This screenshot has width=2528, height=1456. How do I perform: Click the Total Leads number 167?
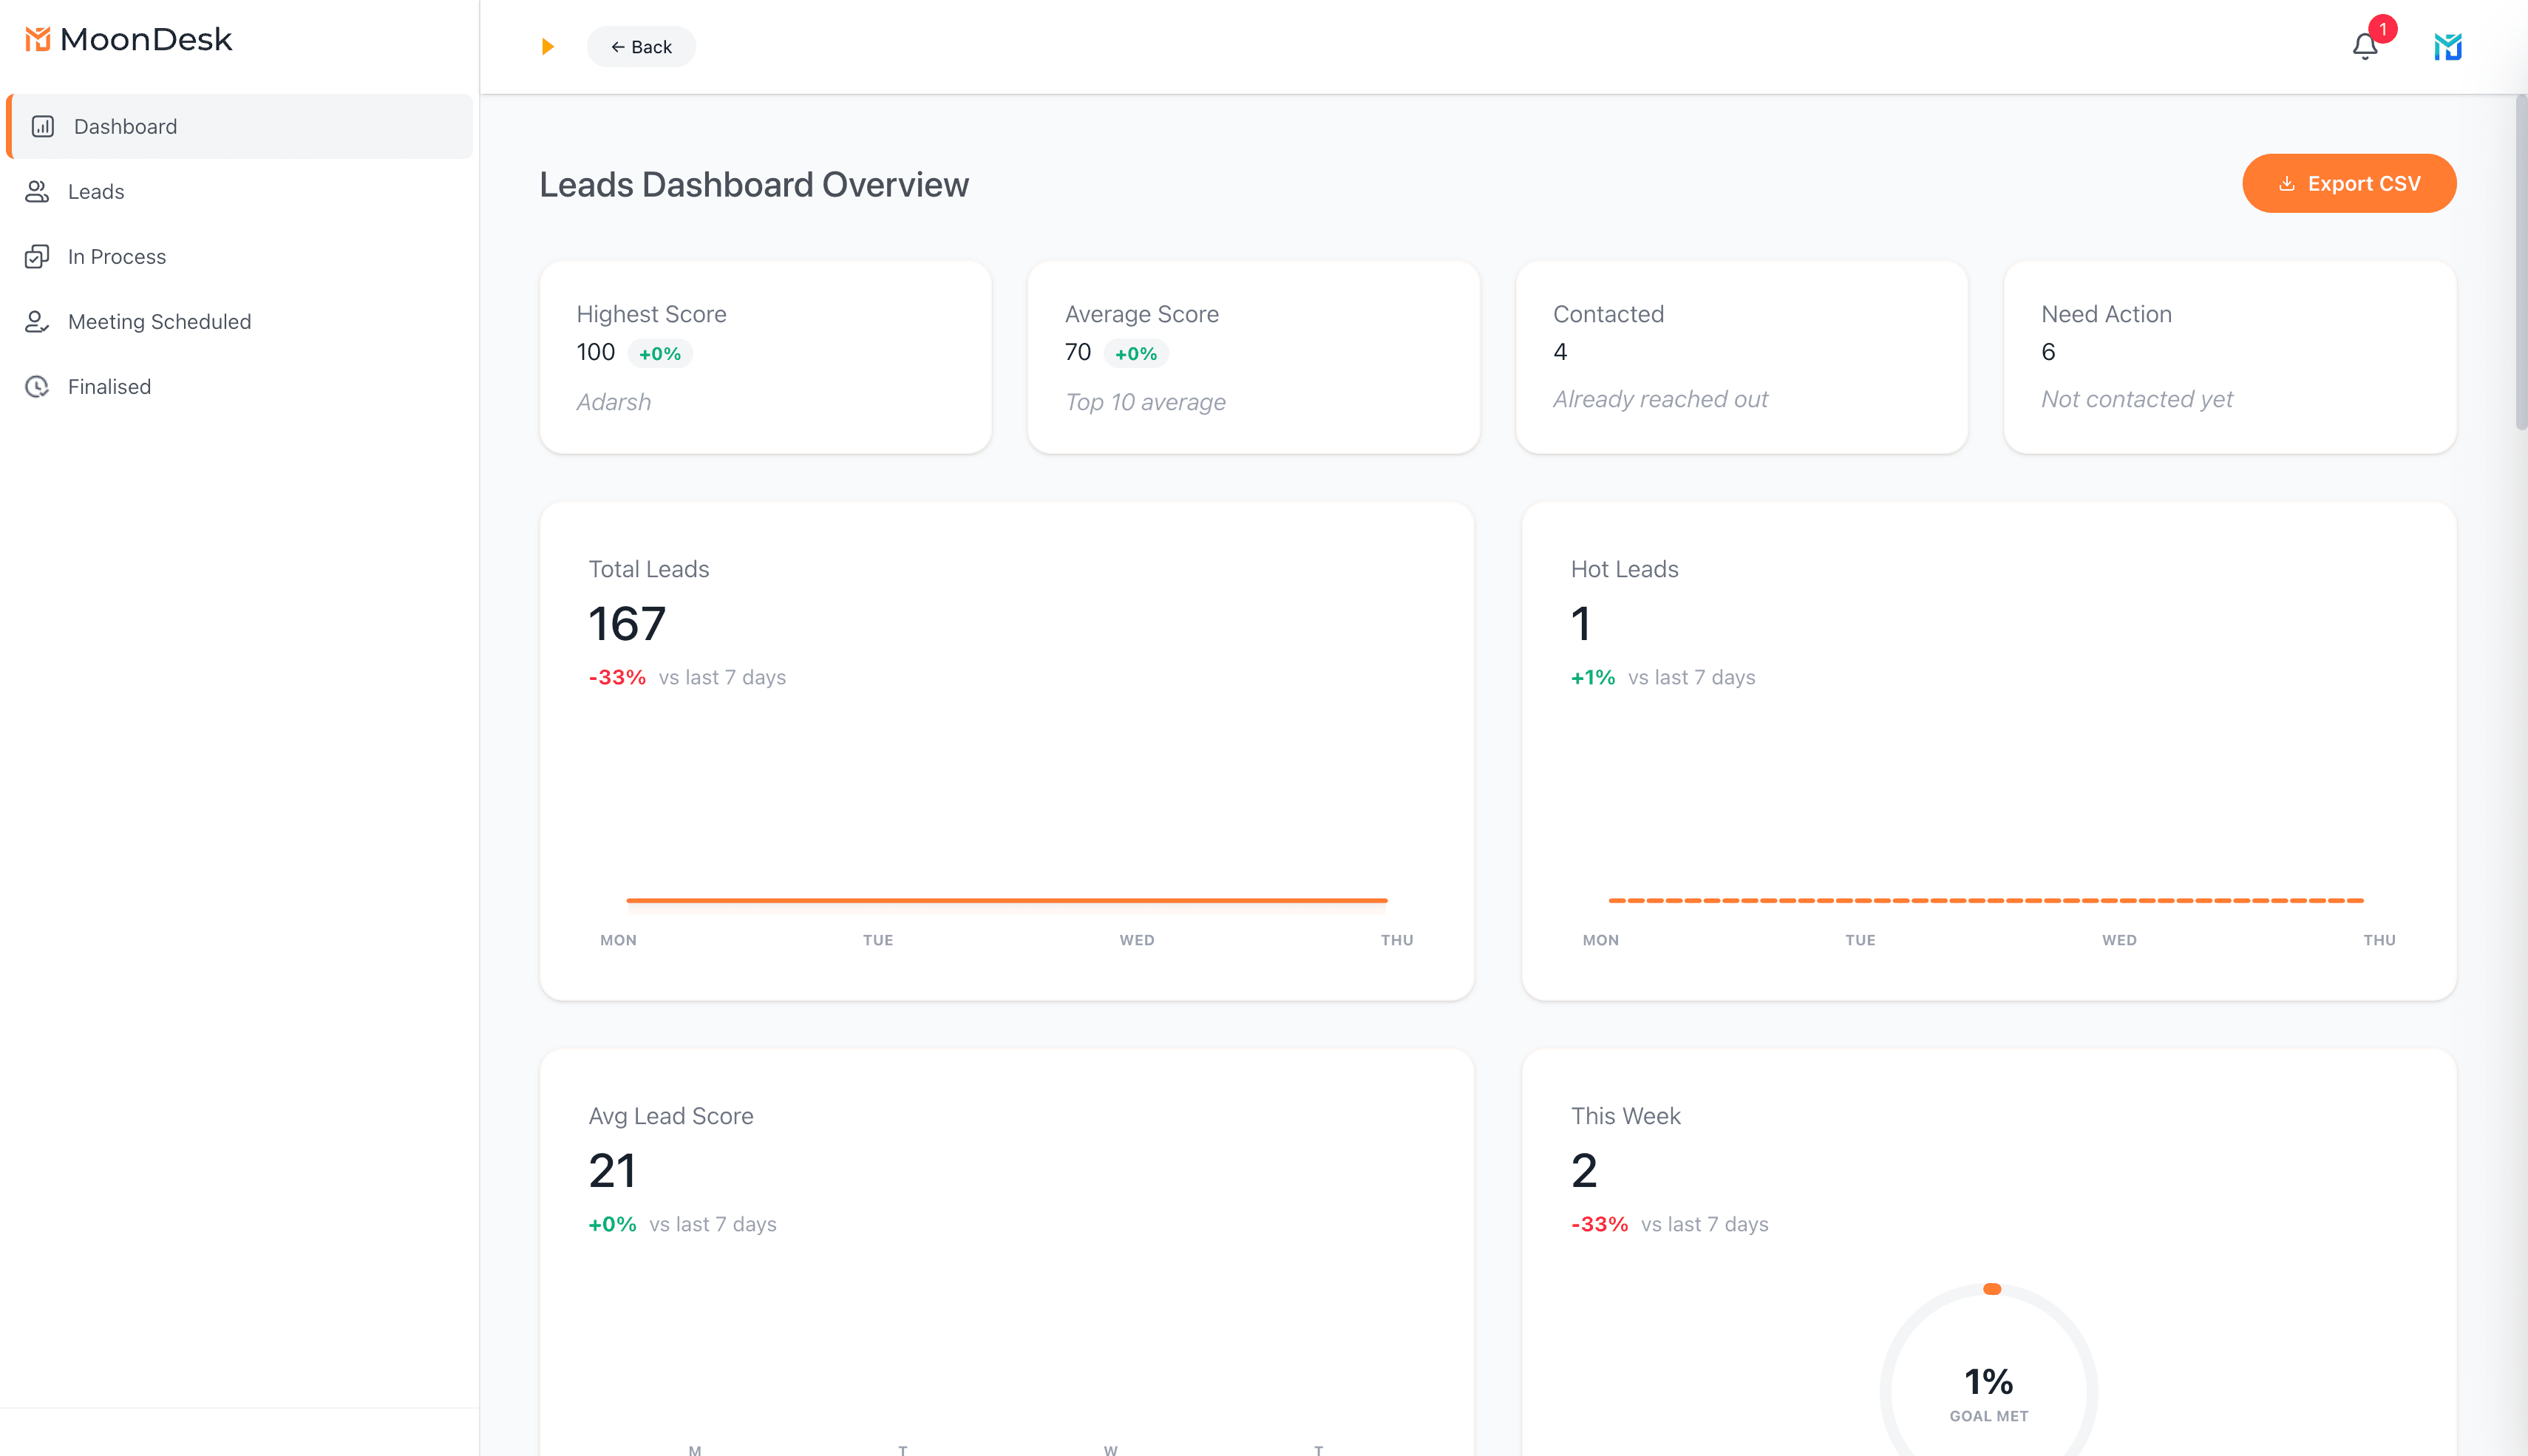[627, 624]
